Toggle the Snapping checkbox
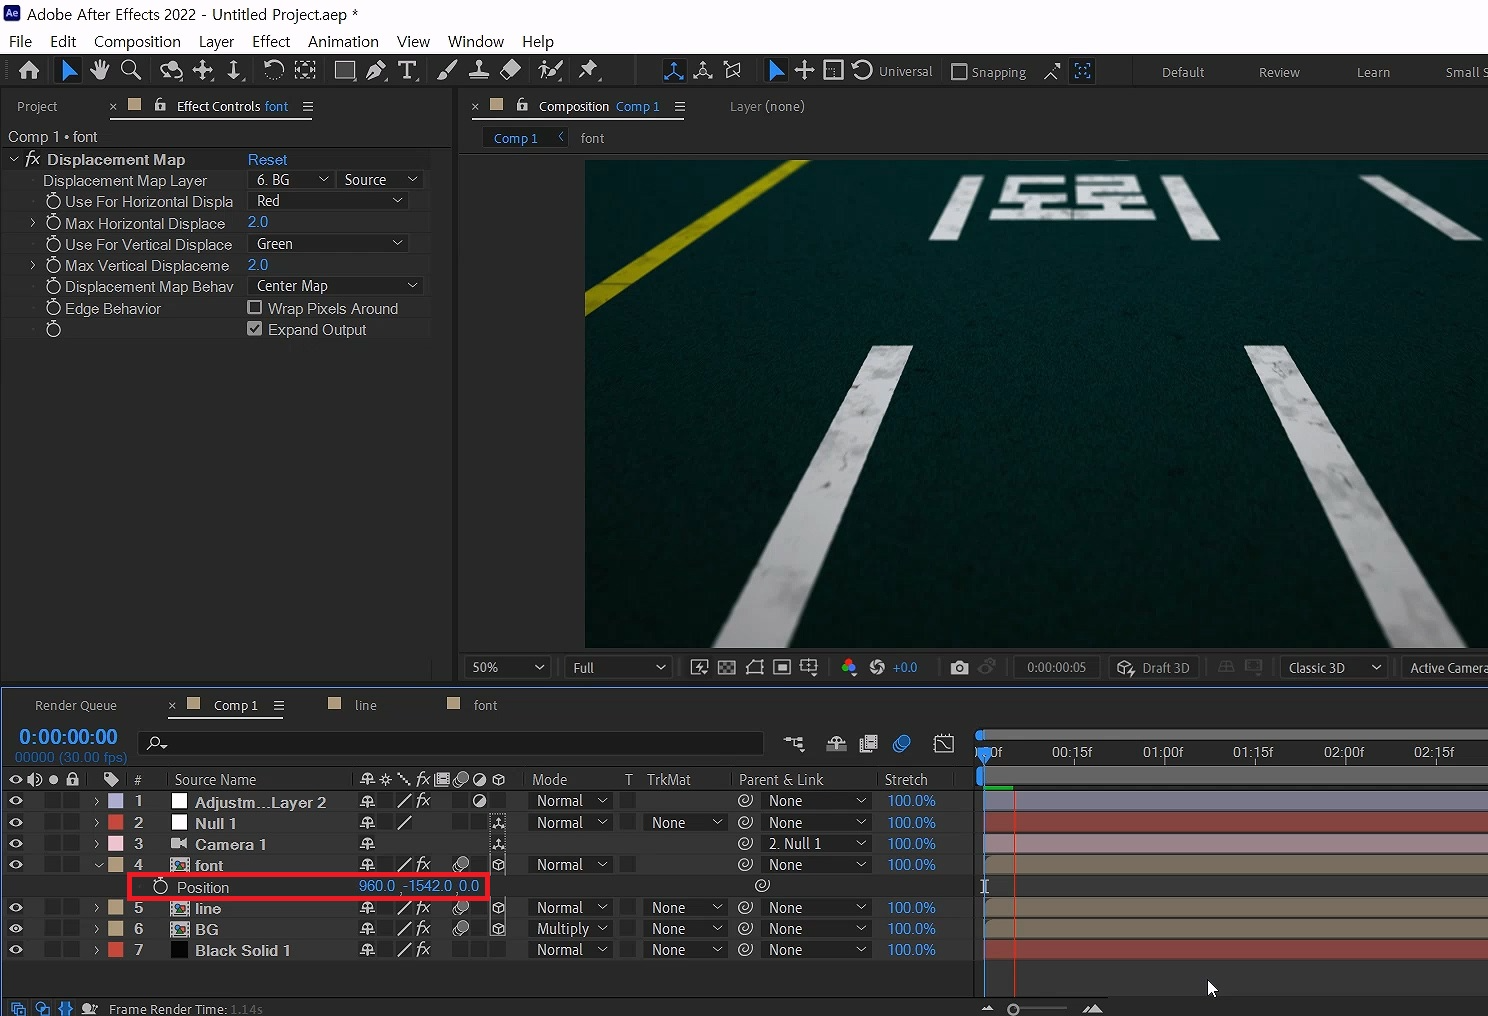 tap(959, 72)
